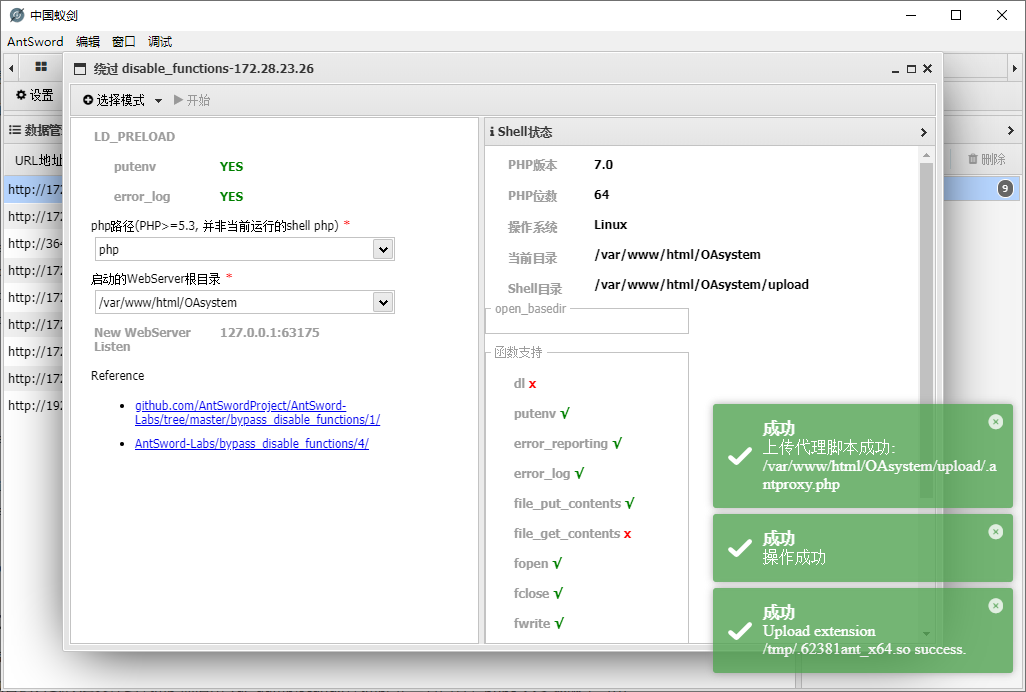Image resolution: width=1026 pixels, height=692 pixels.
Task: Click the 设置 settings gear button
Action: [34, 96]
